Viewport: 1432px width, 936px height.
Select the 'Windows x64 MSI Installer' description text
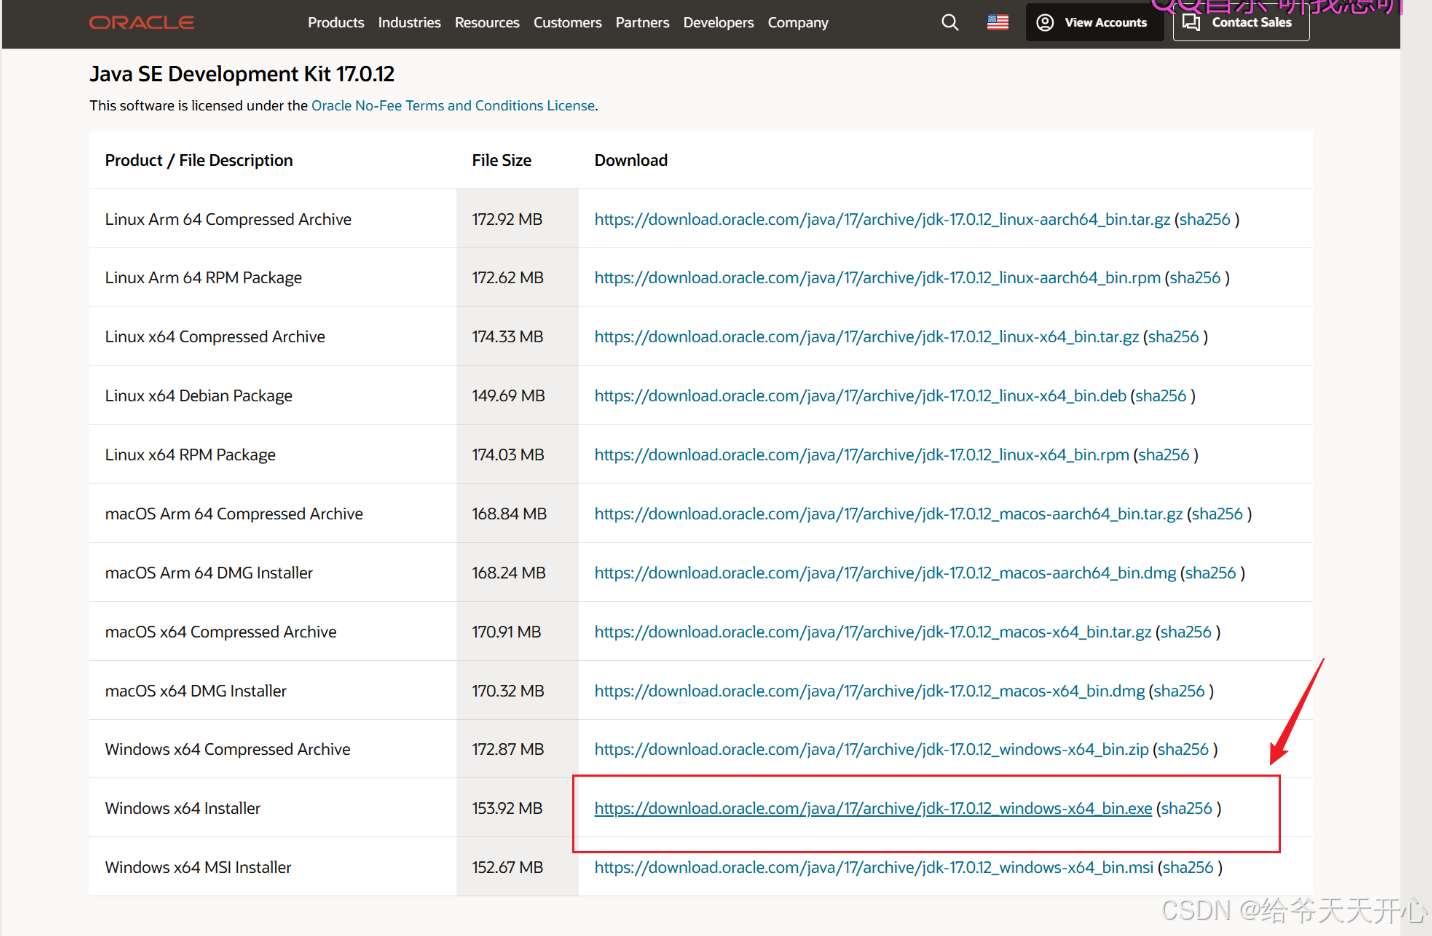[x=198, y=867]
